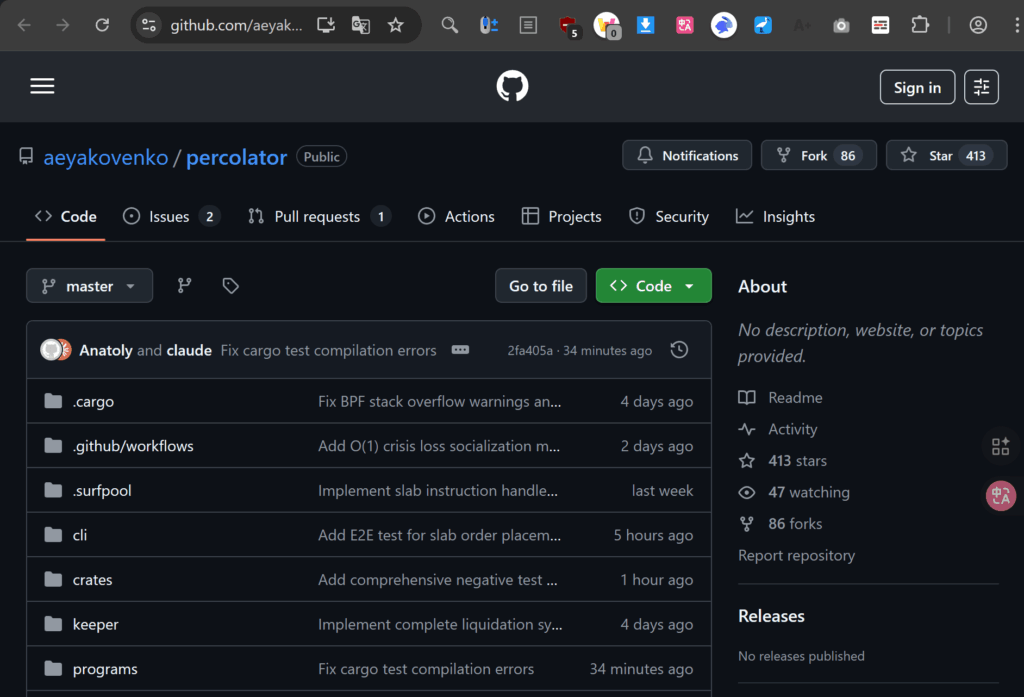Expand the green Code dropdown
The height and width of the screenshot is (697, 1024).
pos(653,286)
